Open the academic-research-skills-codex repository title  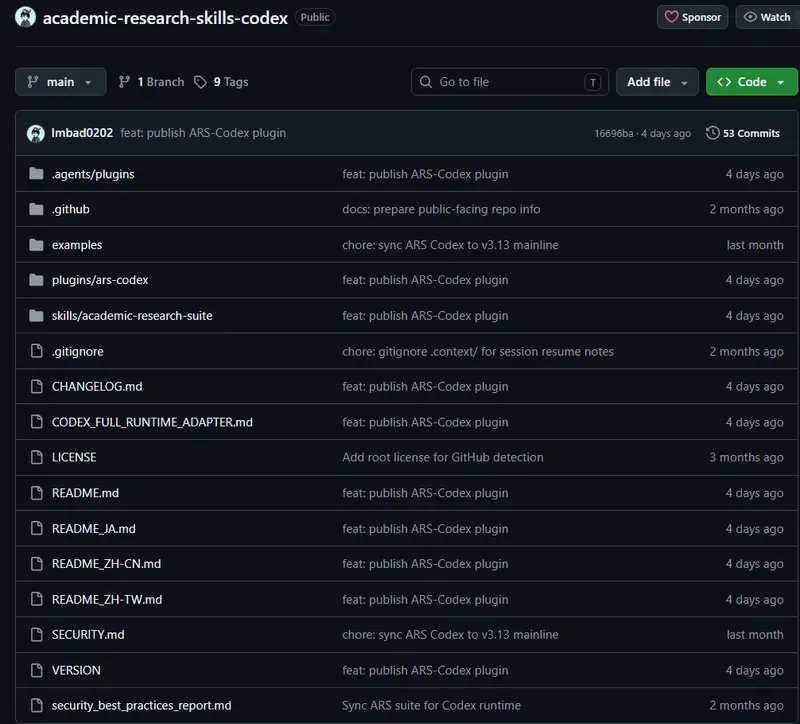pyautogui.click(x=165, y=18)
